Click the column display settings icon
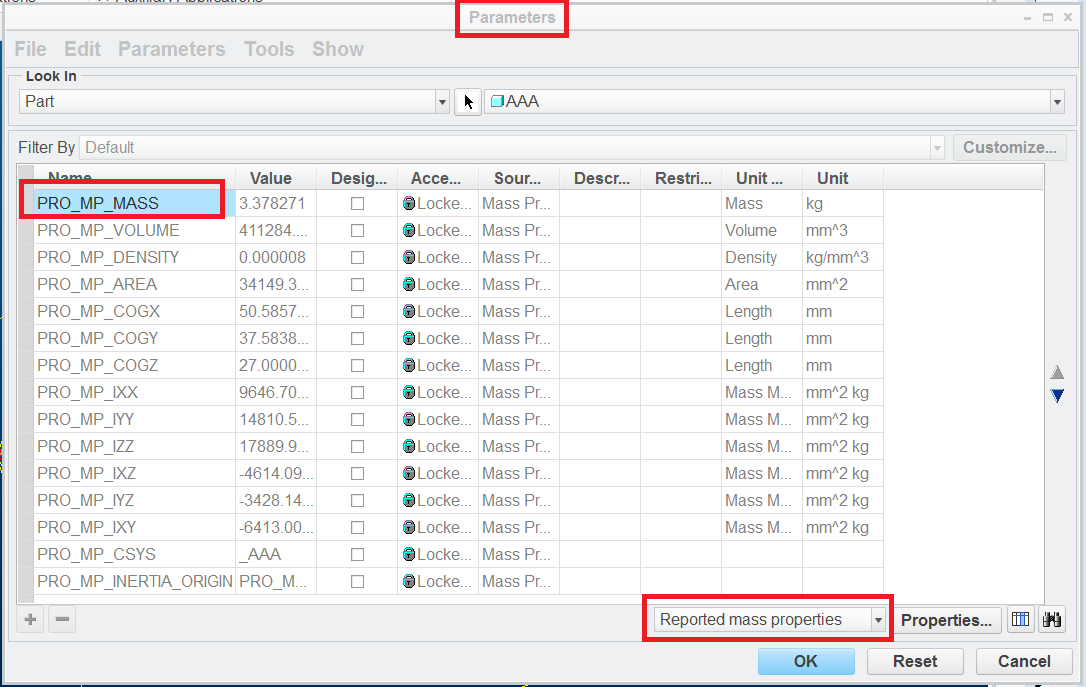Screen dimensions: 1086x687 [x=1020, y=619]
